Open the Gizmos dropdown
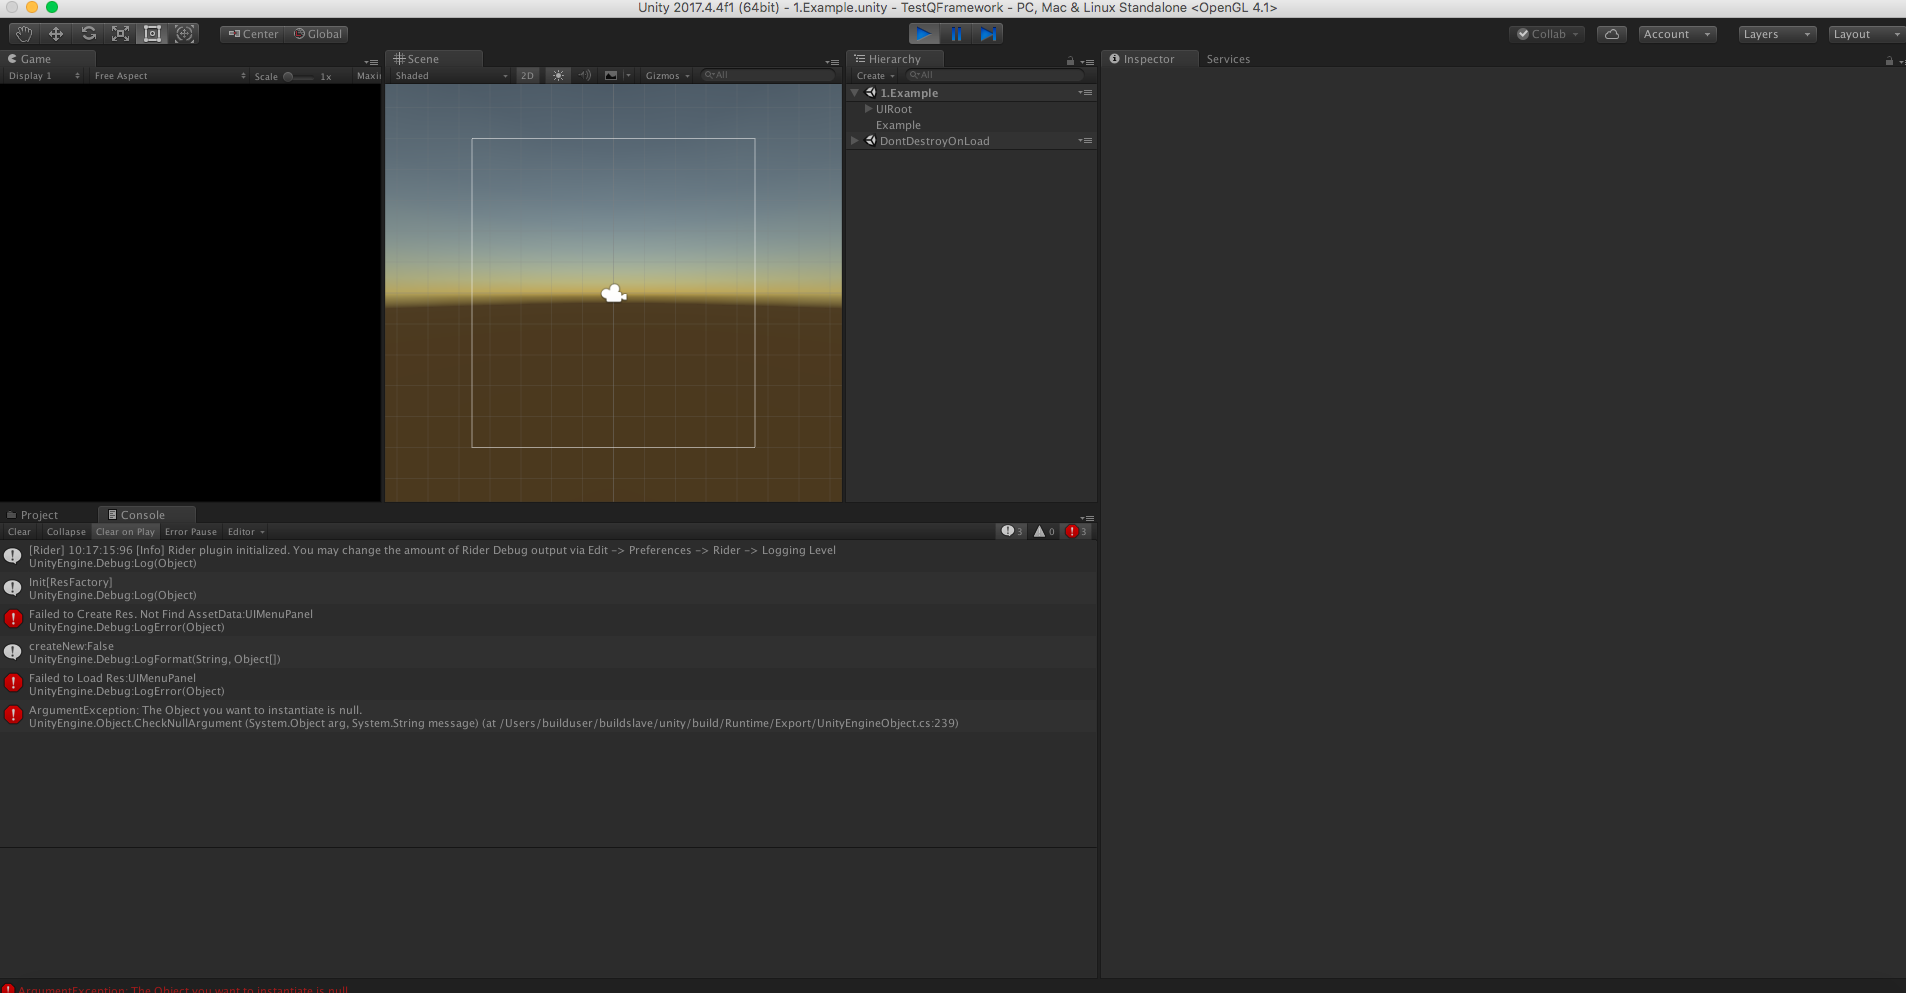The width and height of the screenshot is (1906, 993). 664,75
